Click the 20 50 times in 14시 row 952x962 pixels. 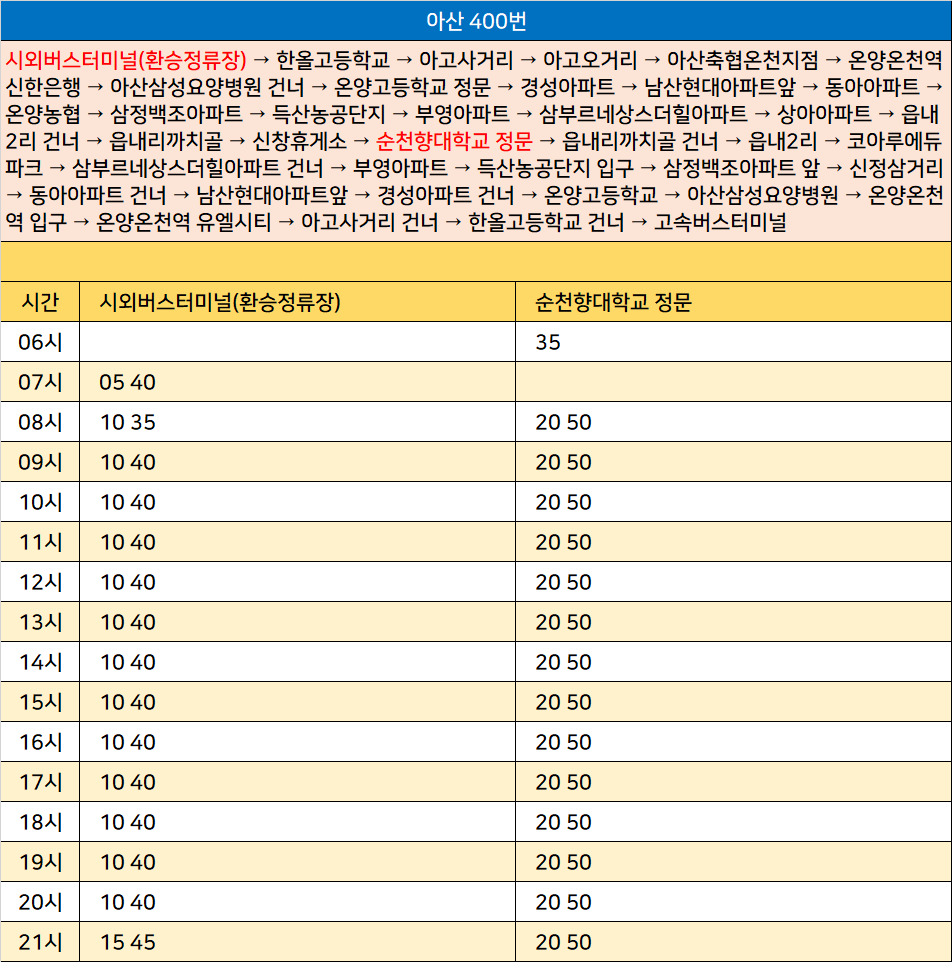pos(563,661)
